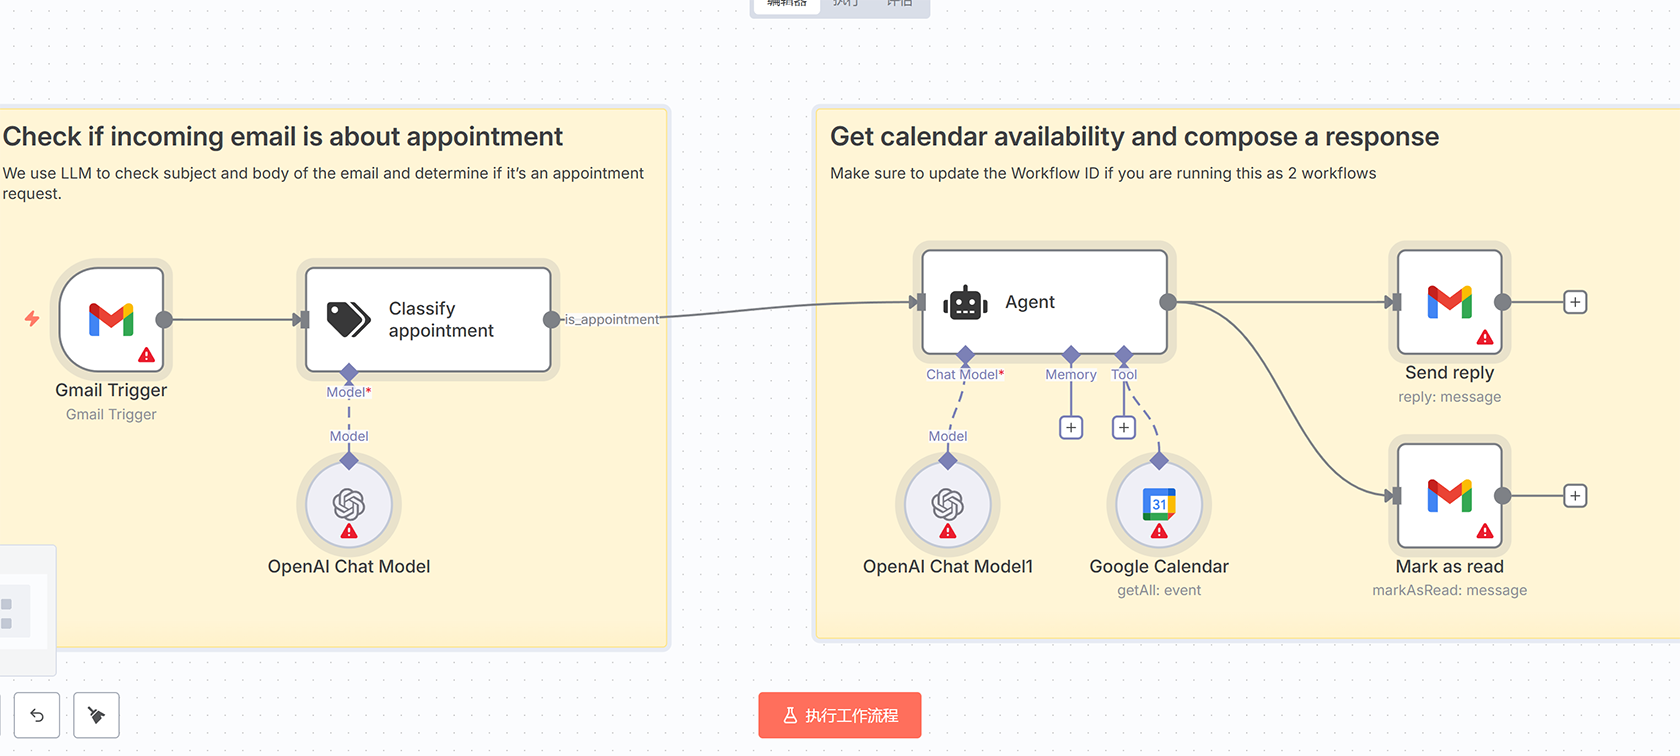Select the OpenAI Chat Model node
The height and width of the screenshot is (756, 1680).
tap(349, 505)
